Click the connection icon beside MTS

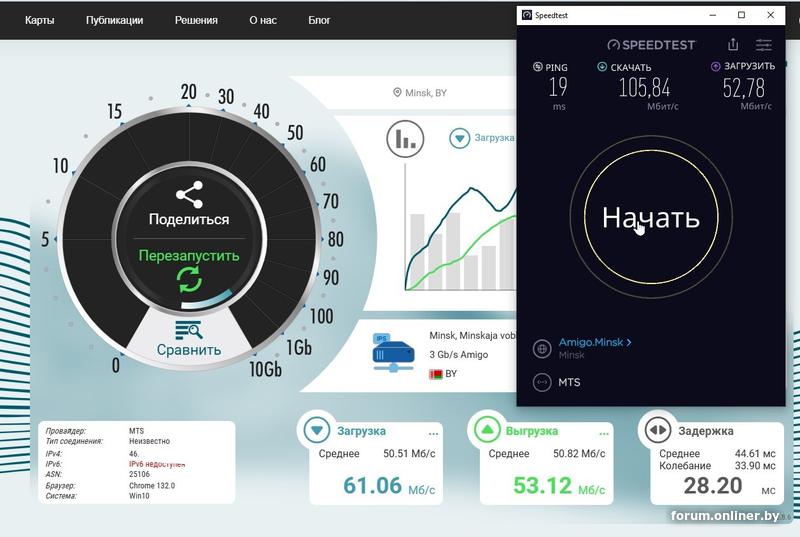[542, 382]
